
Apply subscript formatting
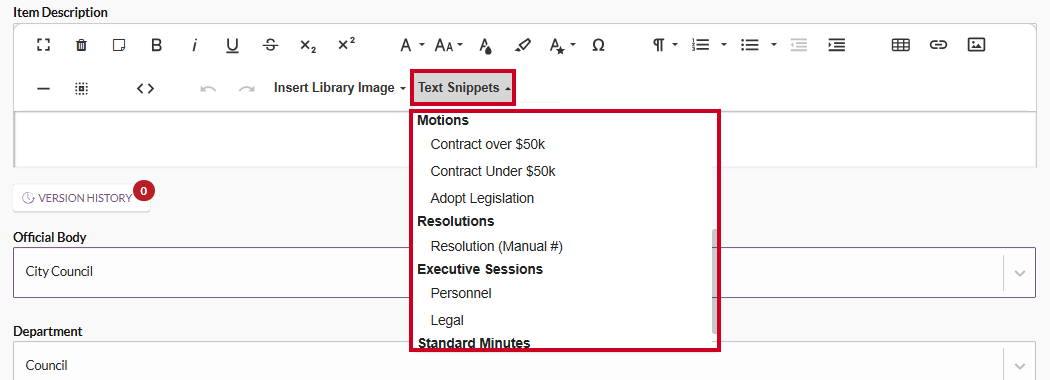point(308,45)
